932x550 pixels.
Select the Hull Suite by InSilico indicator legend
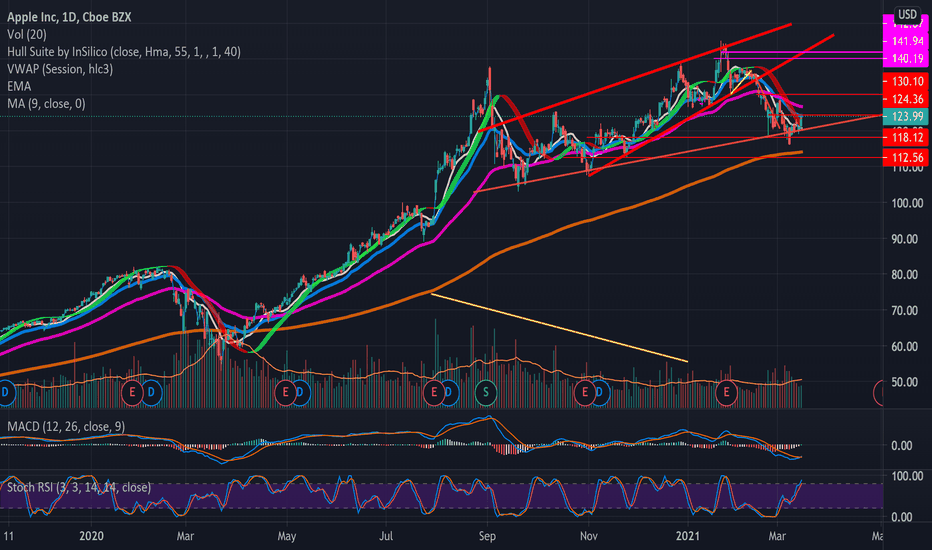coord(124,52)
